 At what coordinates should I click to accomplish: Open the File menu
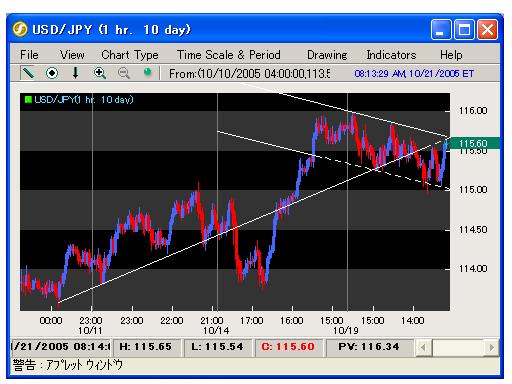[x=29, y=55]
